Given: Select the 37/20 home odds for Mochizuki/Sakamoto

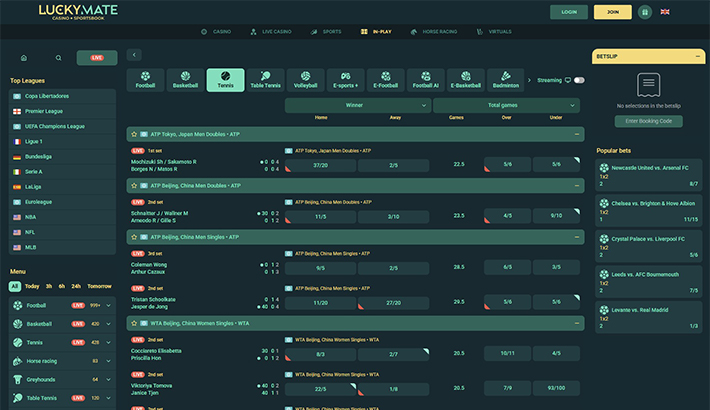Looking at the screenshot, I should coord(320,165).
